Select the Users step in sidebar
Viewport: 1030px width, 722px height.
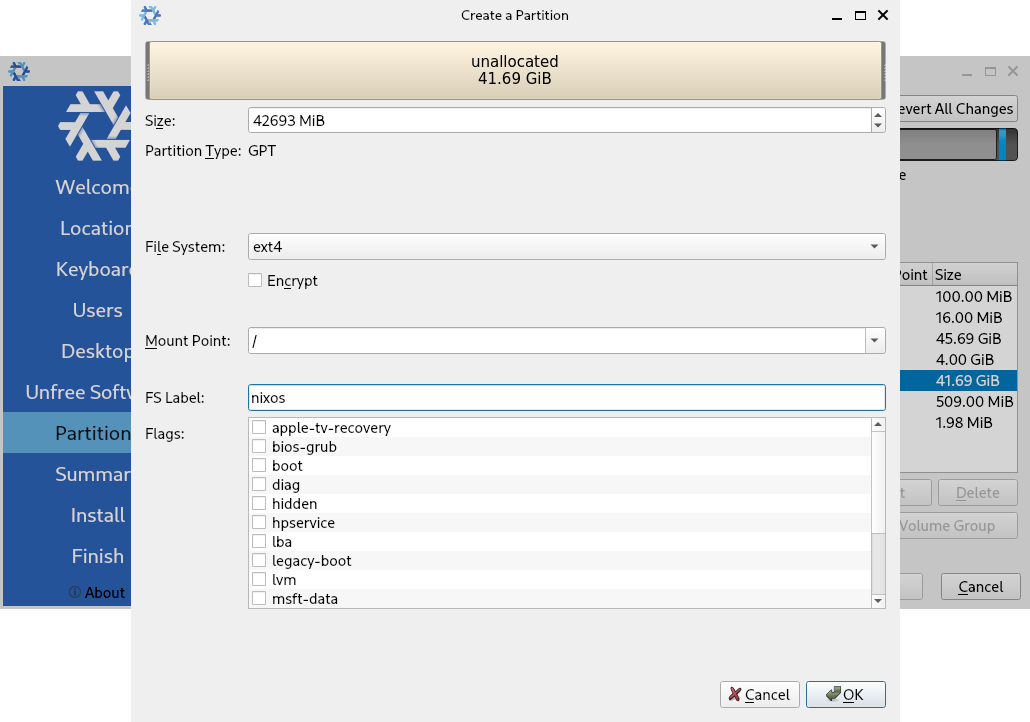97,310
